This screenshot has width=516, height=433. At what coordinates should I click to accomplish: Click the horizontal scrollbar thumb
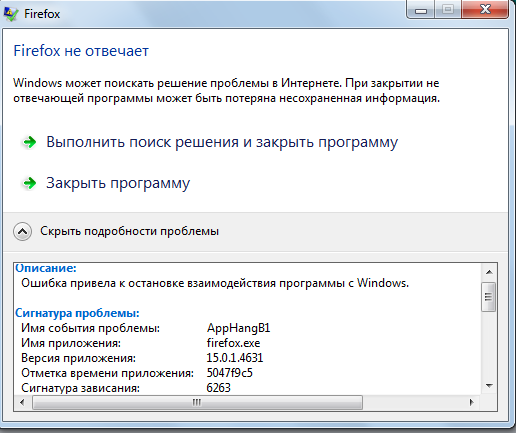pyautogui.click(x=197, y=402)
